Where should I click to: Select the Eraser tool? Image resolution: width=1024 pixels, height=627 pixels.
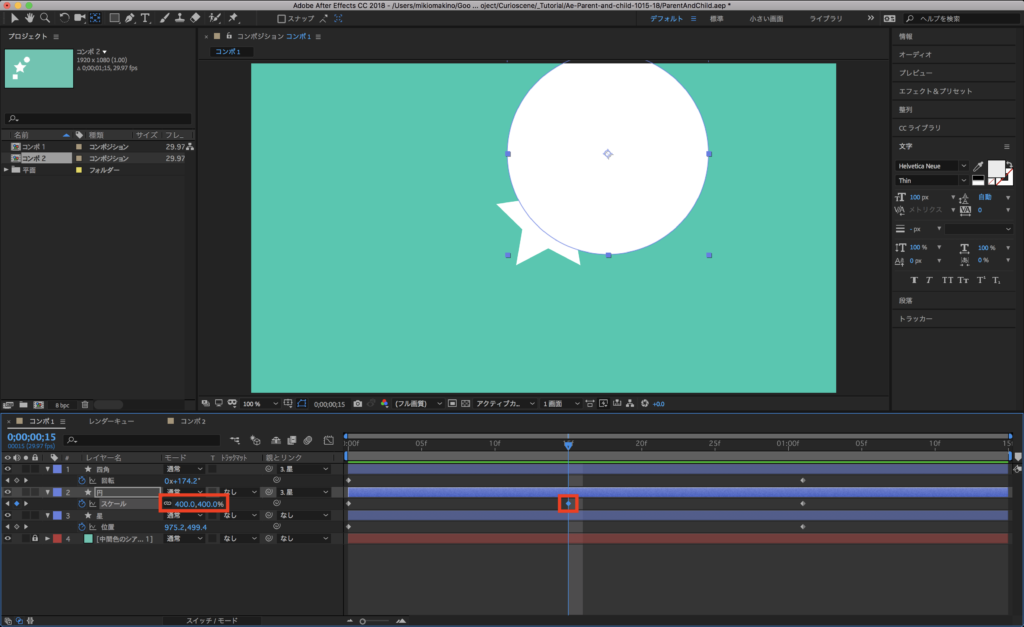point(195,18)
